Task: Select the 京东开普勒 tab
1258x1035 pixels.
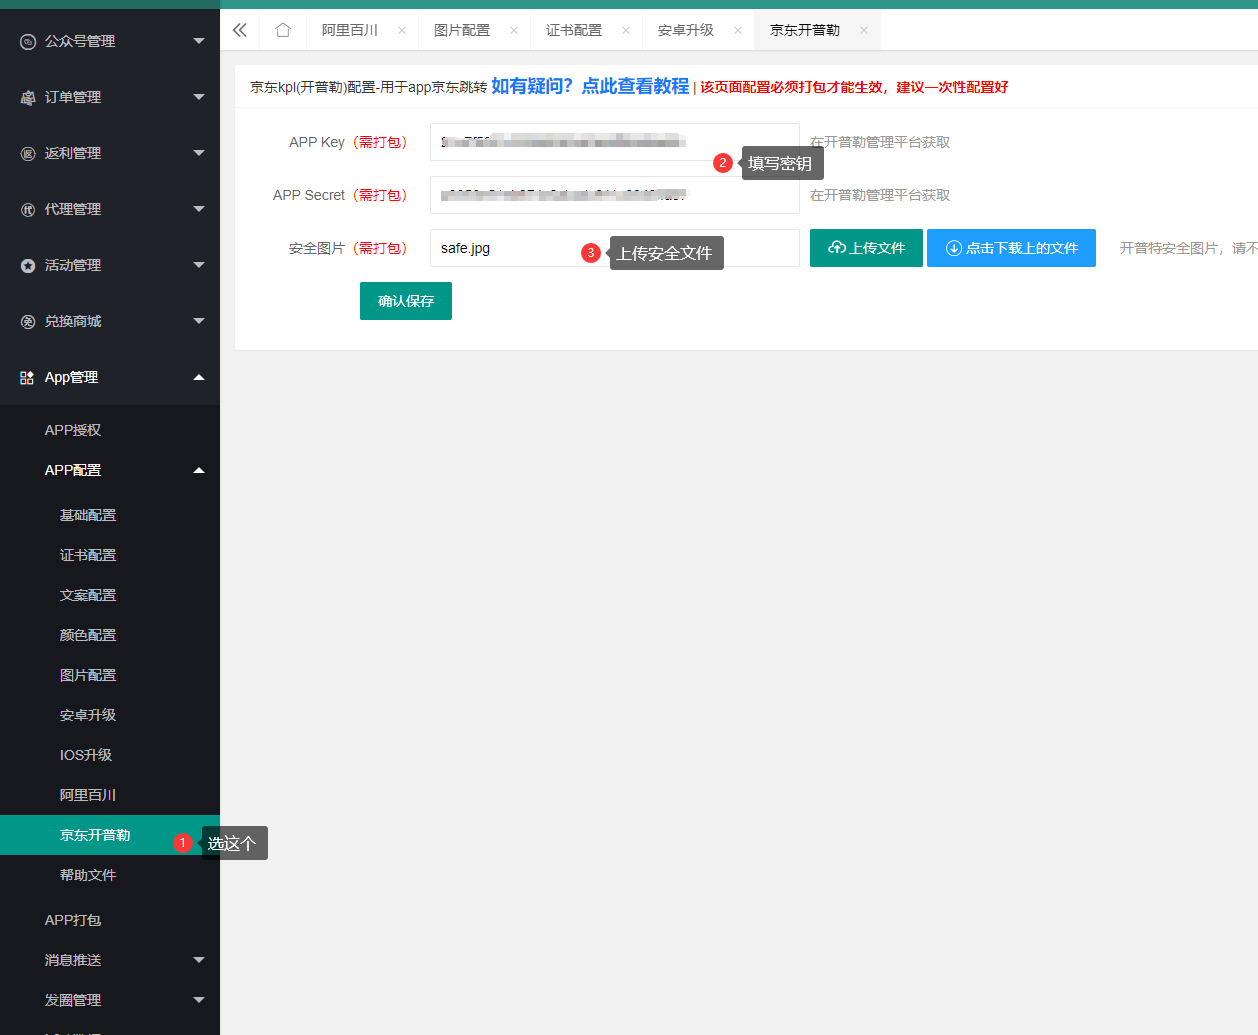Action: [x=805, y=30]
